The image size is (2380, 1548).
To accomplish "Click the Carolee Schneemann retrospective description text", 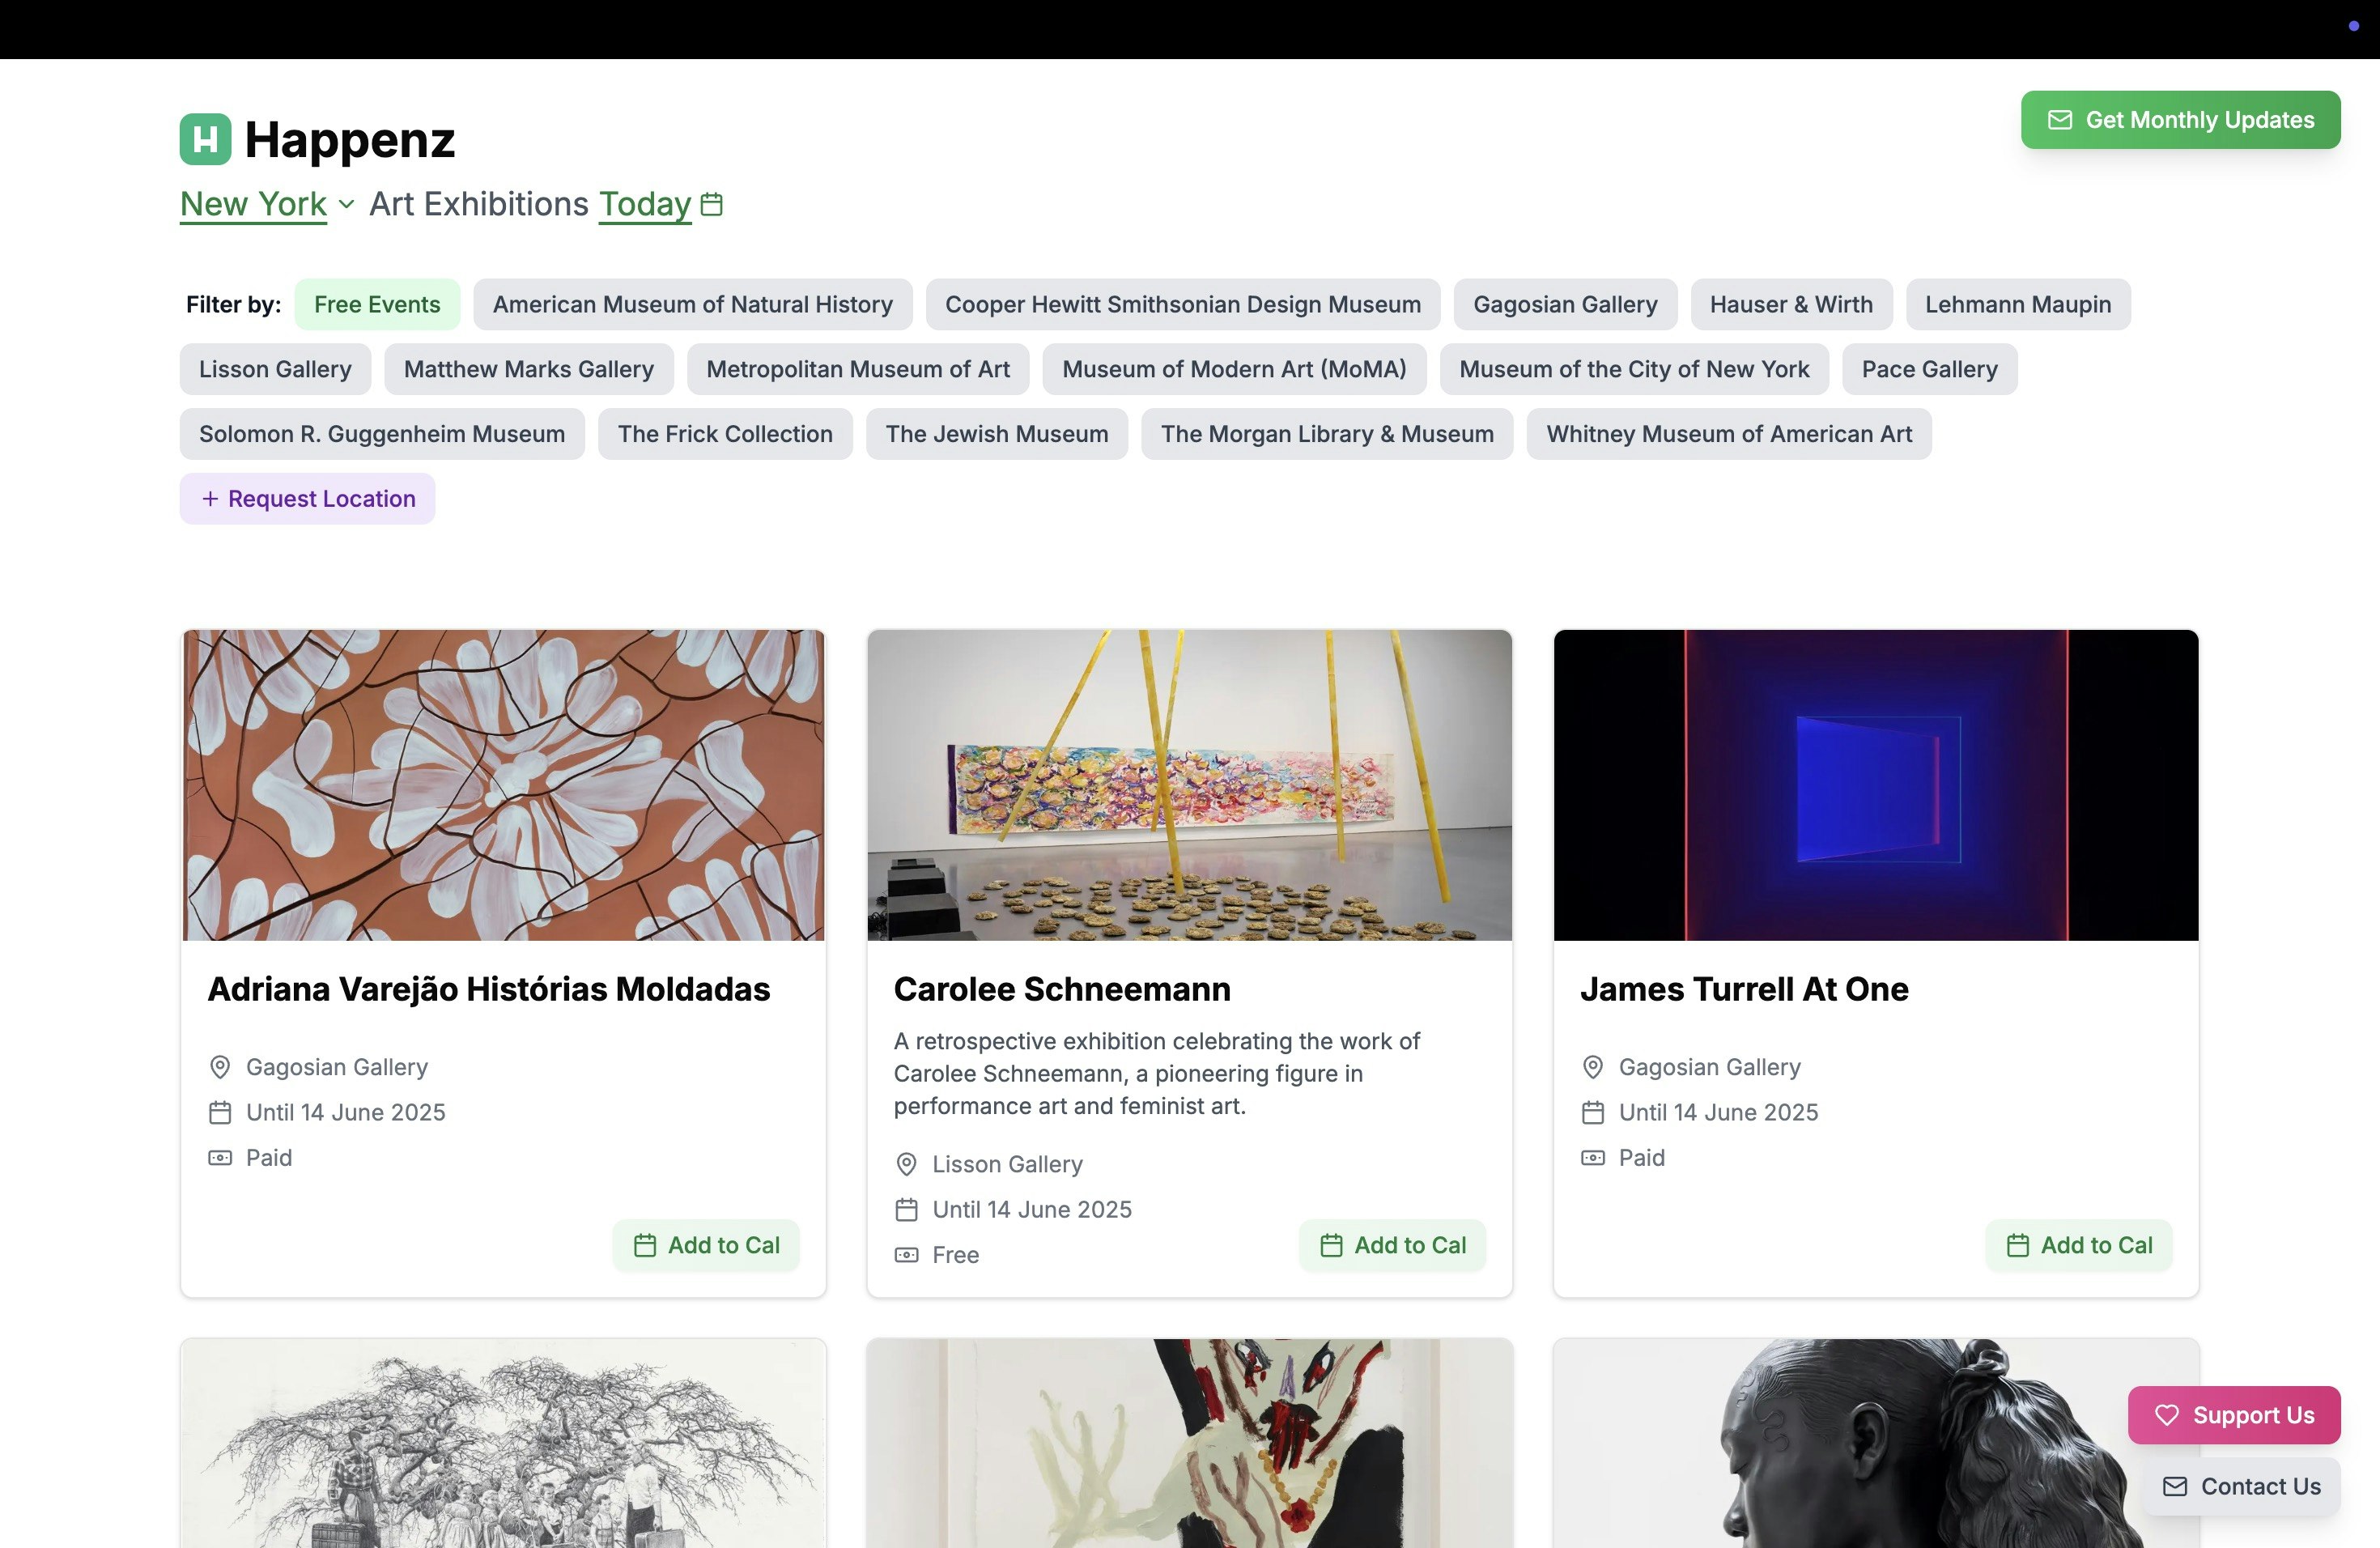I will (x=1157, y=1074).
